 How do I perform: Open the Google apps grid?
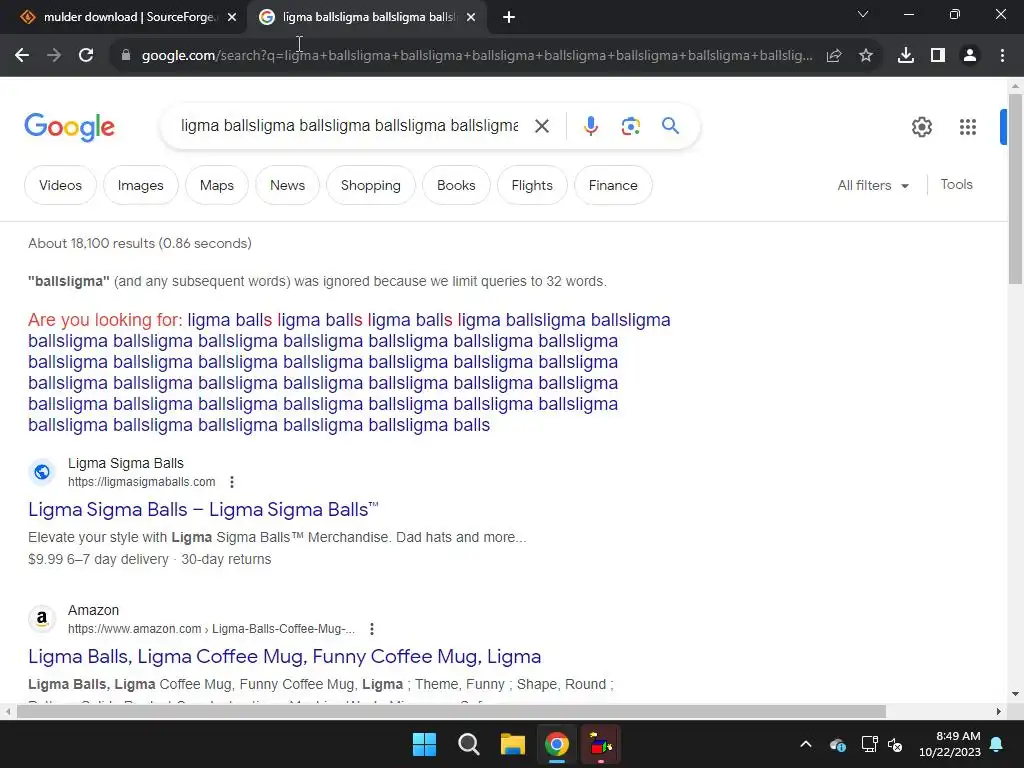point(968,127)
